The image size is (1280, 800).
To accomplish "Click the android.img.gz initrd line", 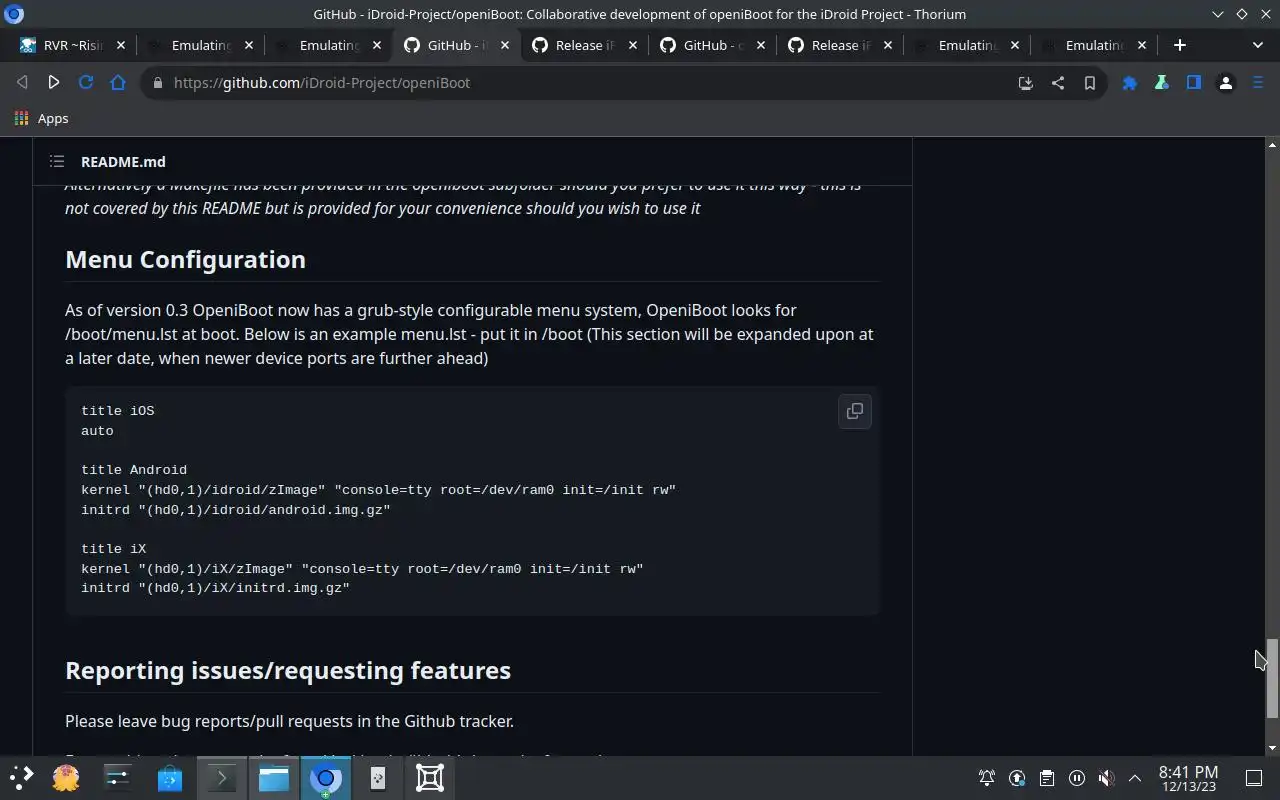I will 236,509.
